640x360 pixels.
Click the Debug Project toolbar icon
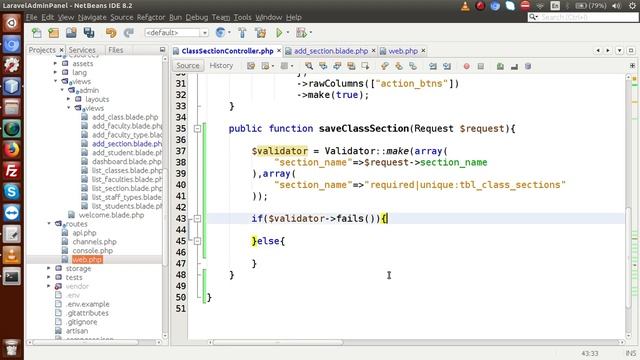[302, 33]
